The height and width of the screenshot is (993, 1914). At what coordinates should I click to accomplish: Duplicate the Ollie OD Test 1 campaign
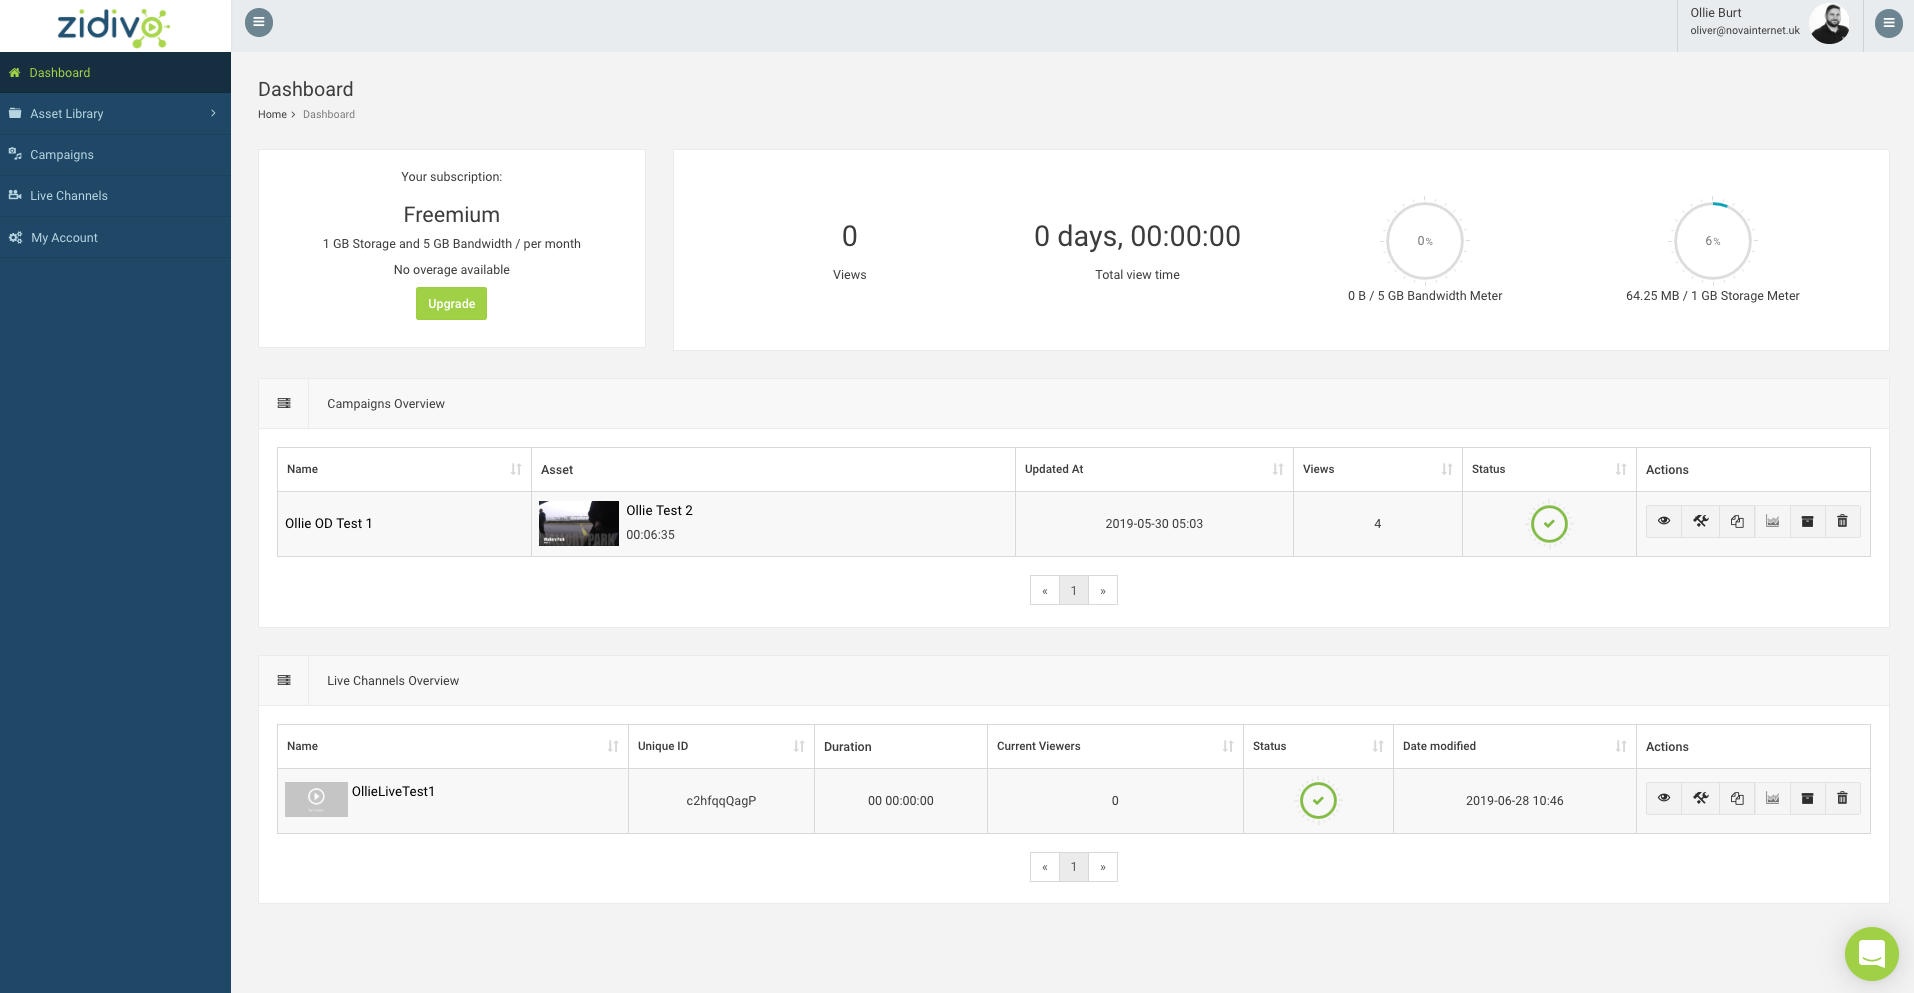coord(1737,521)
